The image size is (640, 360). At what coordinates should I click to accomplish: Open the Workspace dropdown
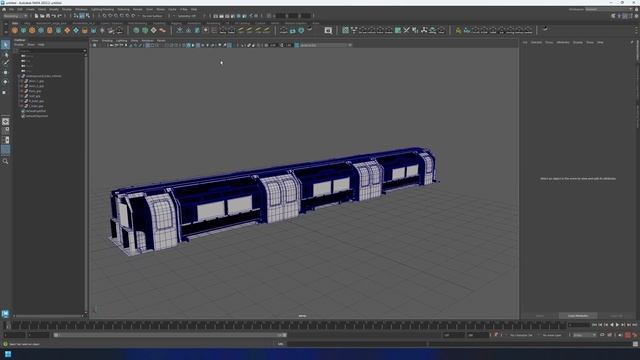pos(609,9)
